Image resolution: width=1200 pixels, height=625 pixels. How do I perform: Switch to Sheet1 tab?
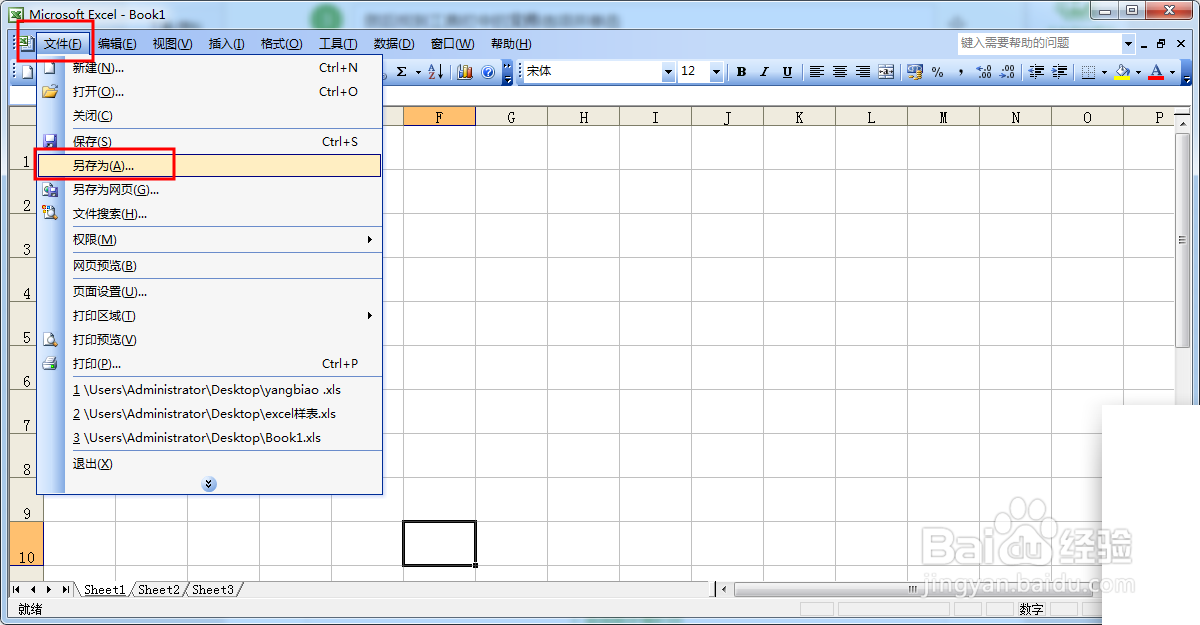point(104,590)
